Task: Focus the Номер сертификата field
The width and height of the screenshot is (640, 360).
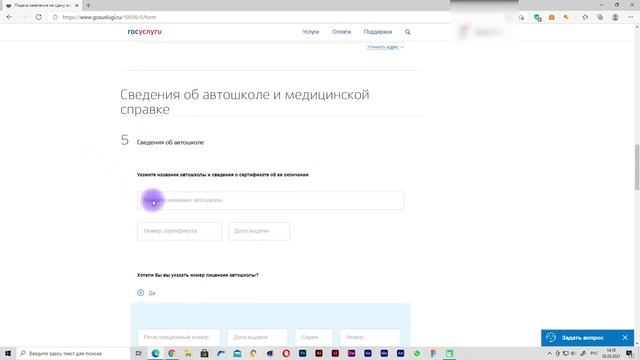Action: coord(179,231)
